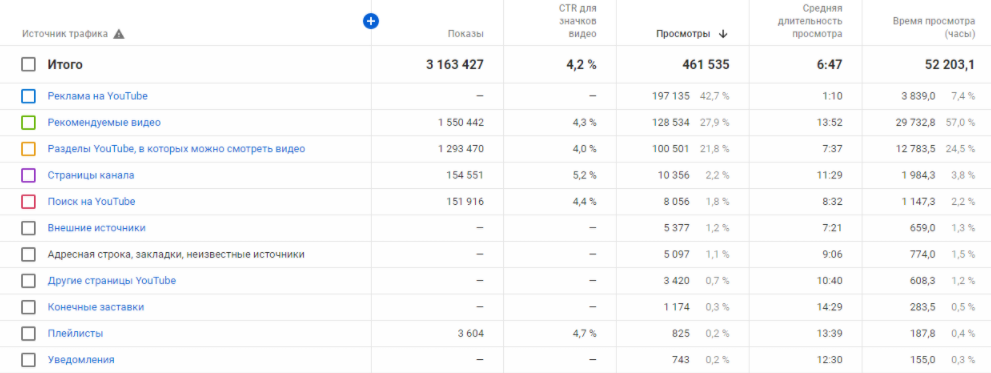Open the Внешние источники link
Viewport: 991px width, 373px height.
[x=97, y=228]
